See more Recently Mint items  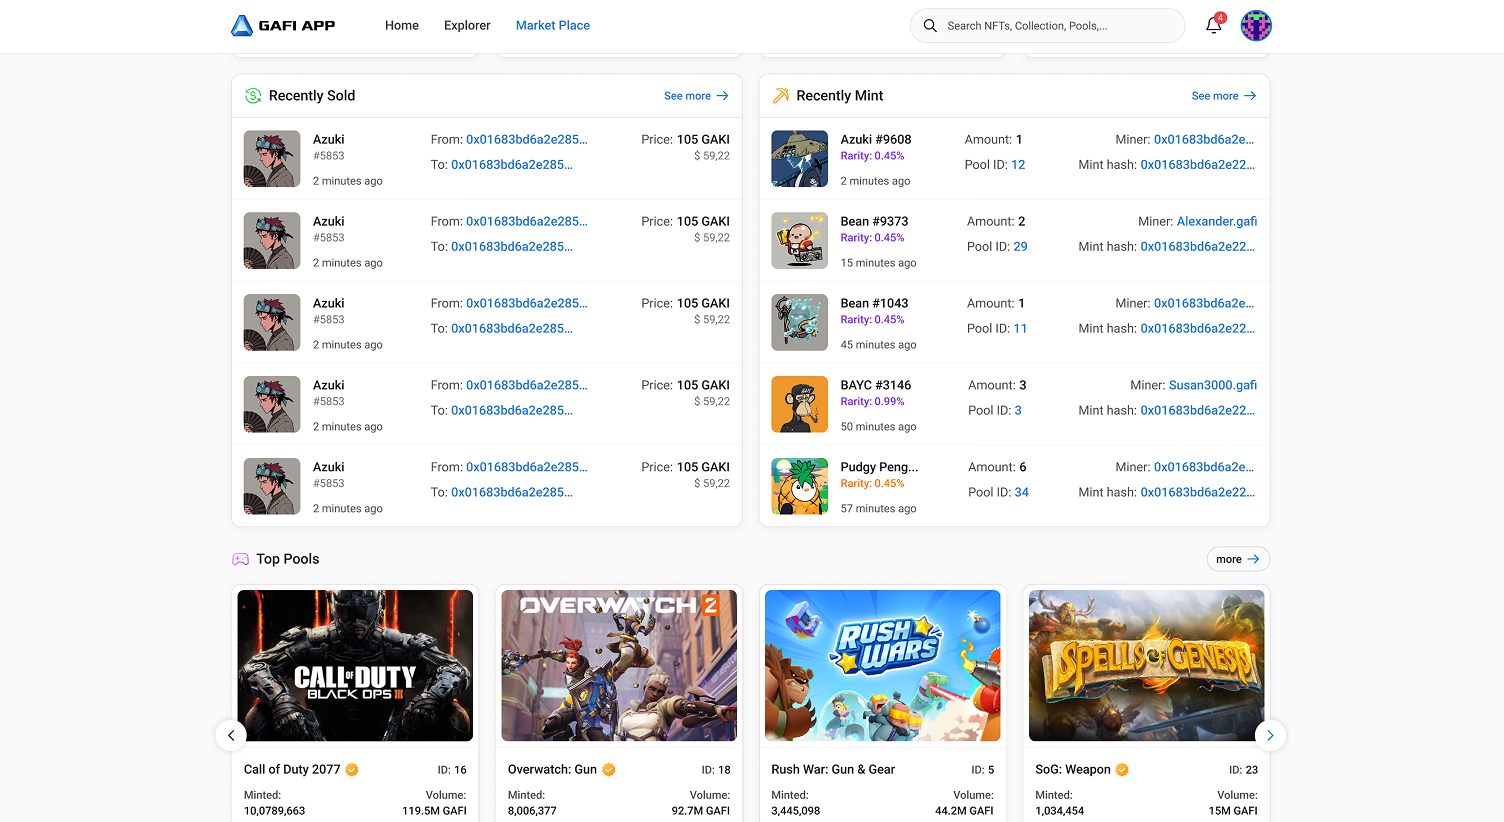point(1223,96)
